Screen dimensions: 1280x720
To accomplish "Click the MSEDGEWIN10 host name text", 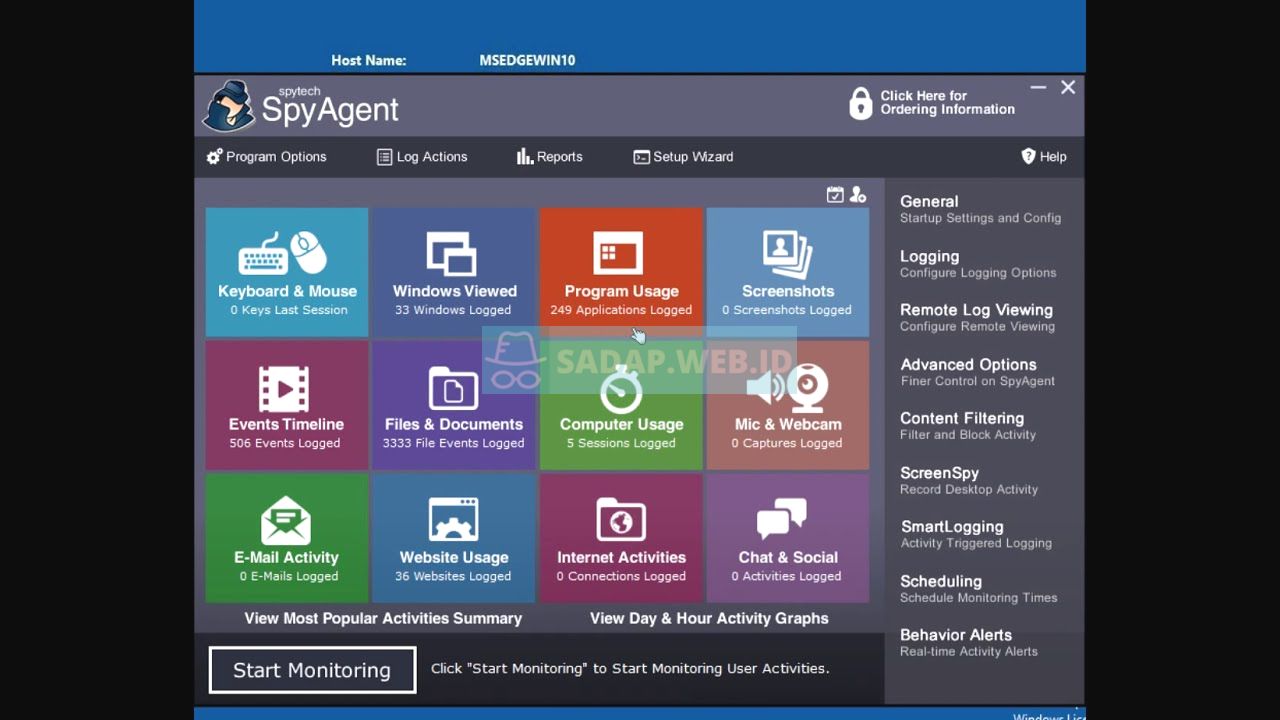I will coord(527,60).
